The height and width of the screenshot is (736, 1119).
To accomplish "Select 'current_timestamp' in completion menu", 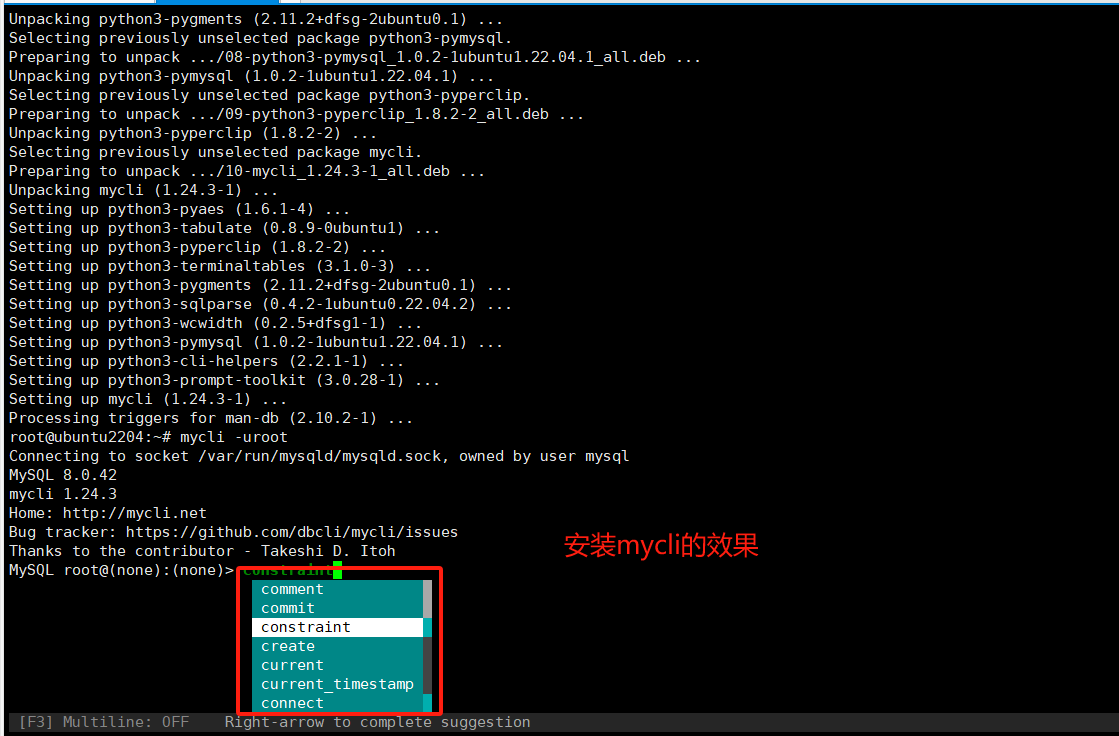I will point(338,684).
